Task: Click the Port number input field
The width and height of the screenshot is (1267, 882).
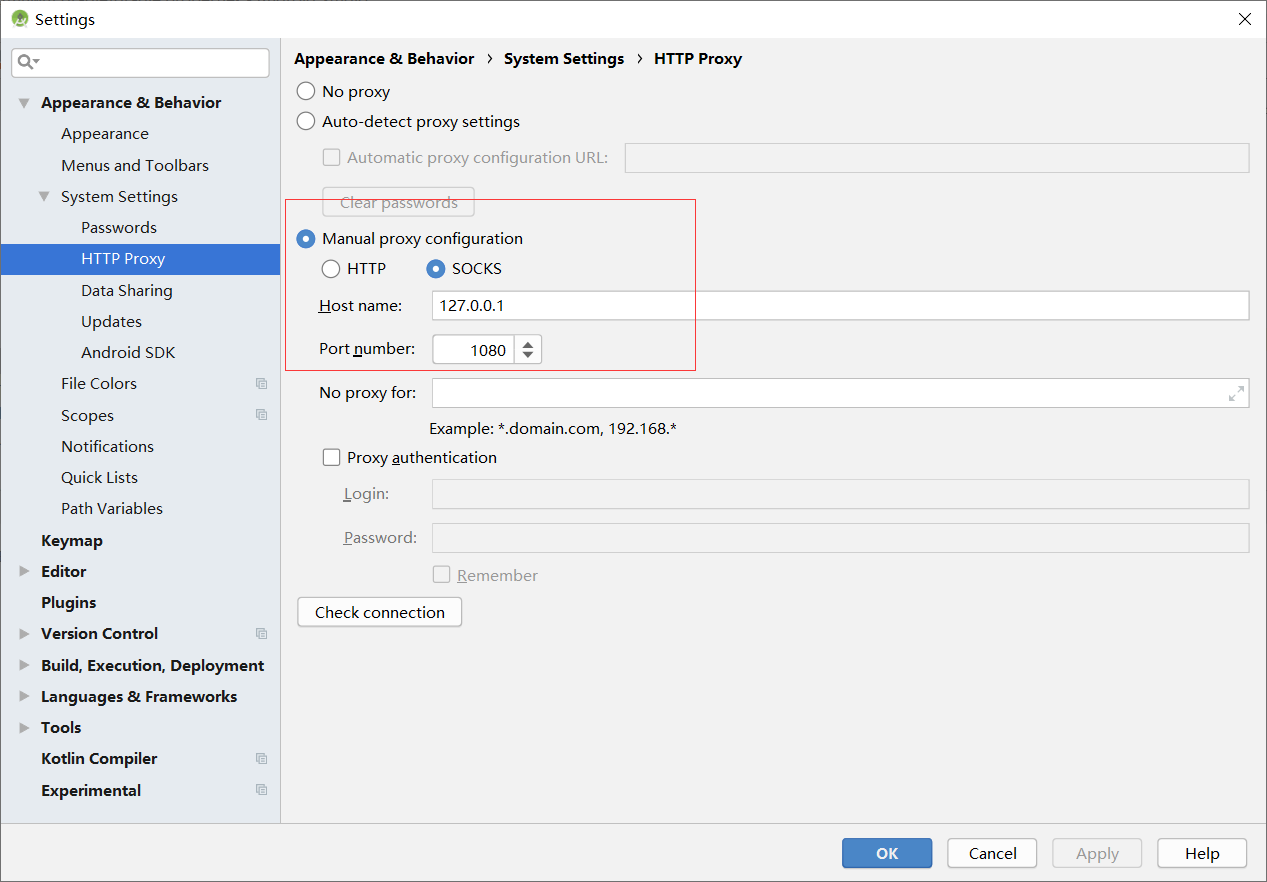Action: point(473,349)
